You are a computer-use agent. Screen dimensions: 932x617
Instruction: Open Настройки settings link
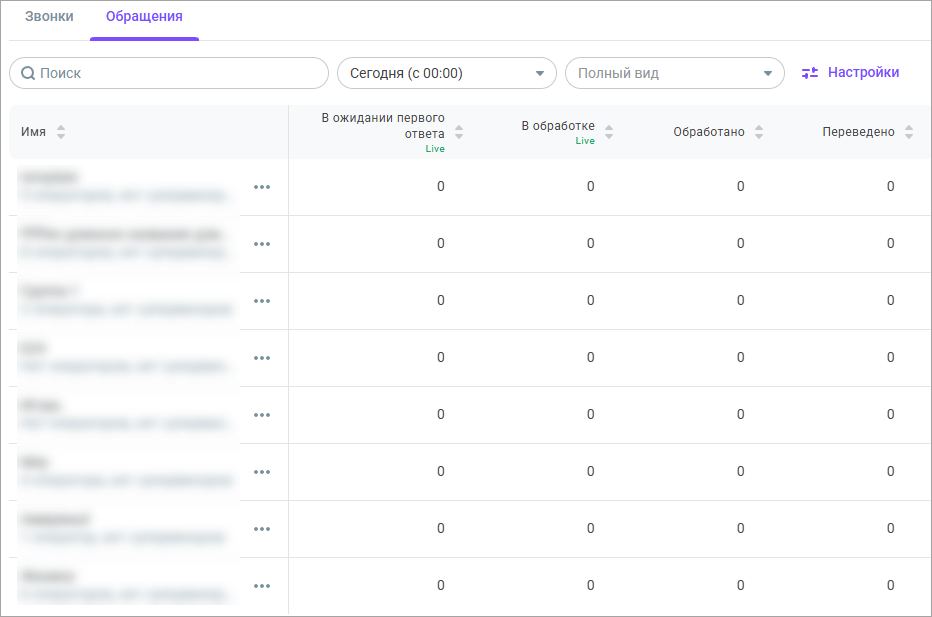pos(863,72)
